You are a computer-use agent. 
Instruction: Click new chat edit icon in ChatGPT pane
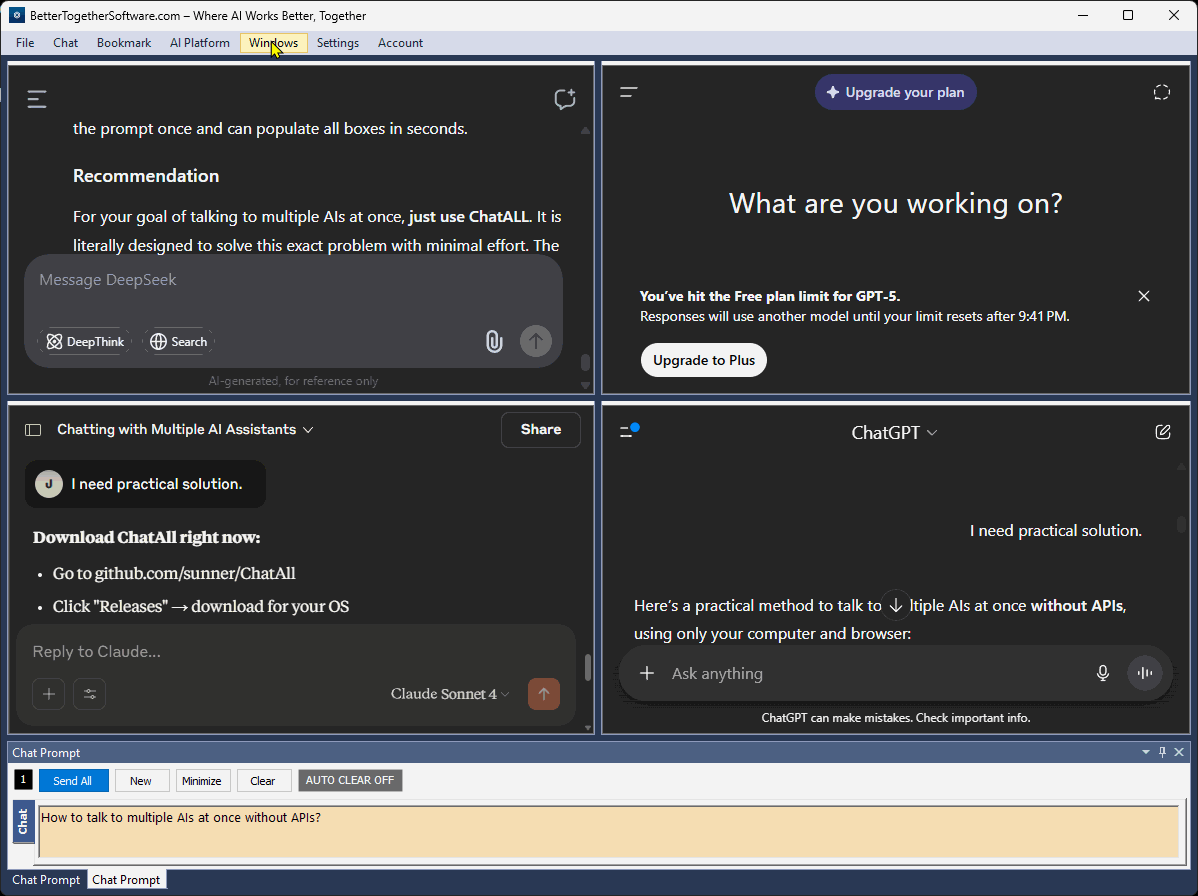click(1162, 432)
